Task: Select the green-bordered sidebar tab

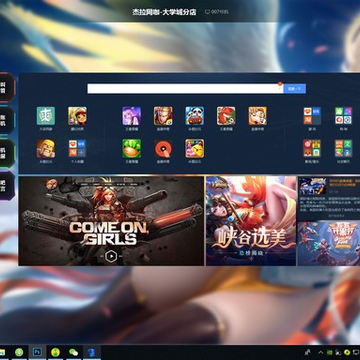Action: [x=7, y=153]
